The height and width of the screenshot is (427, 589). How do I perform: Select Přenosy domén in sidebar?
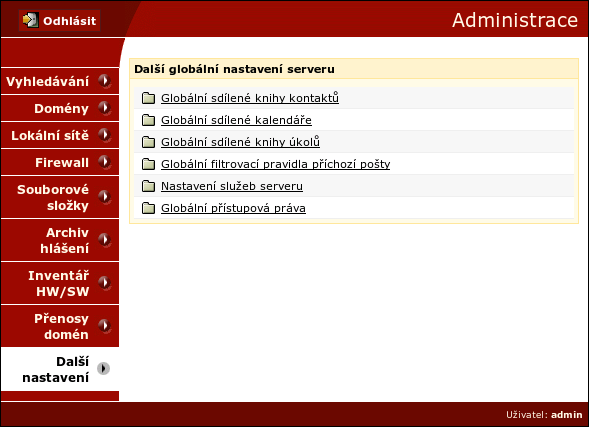60,326
